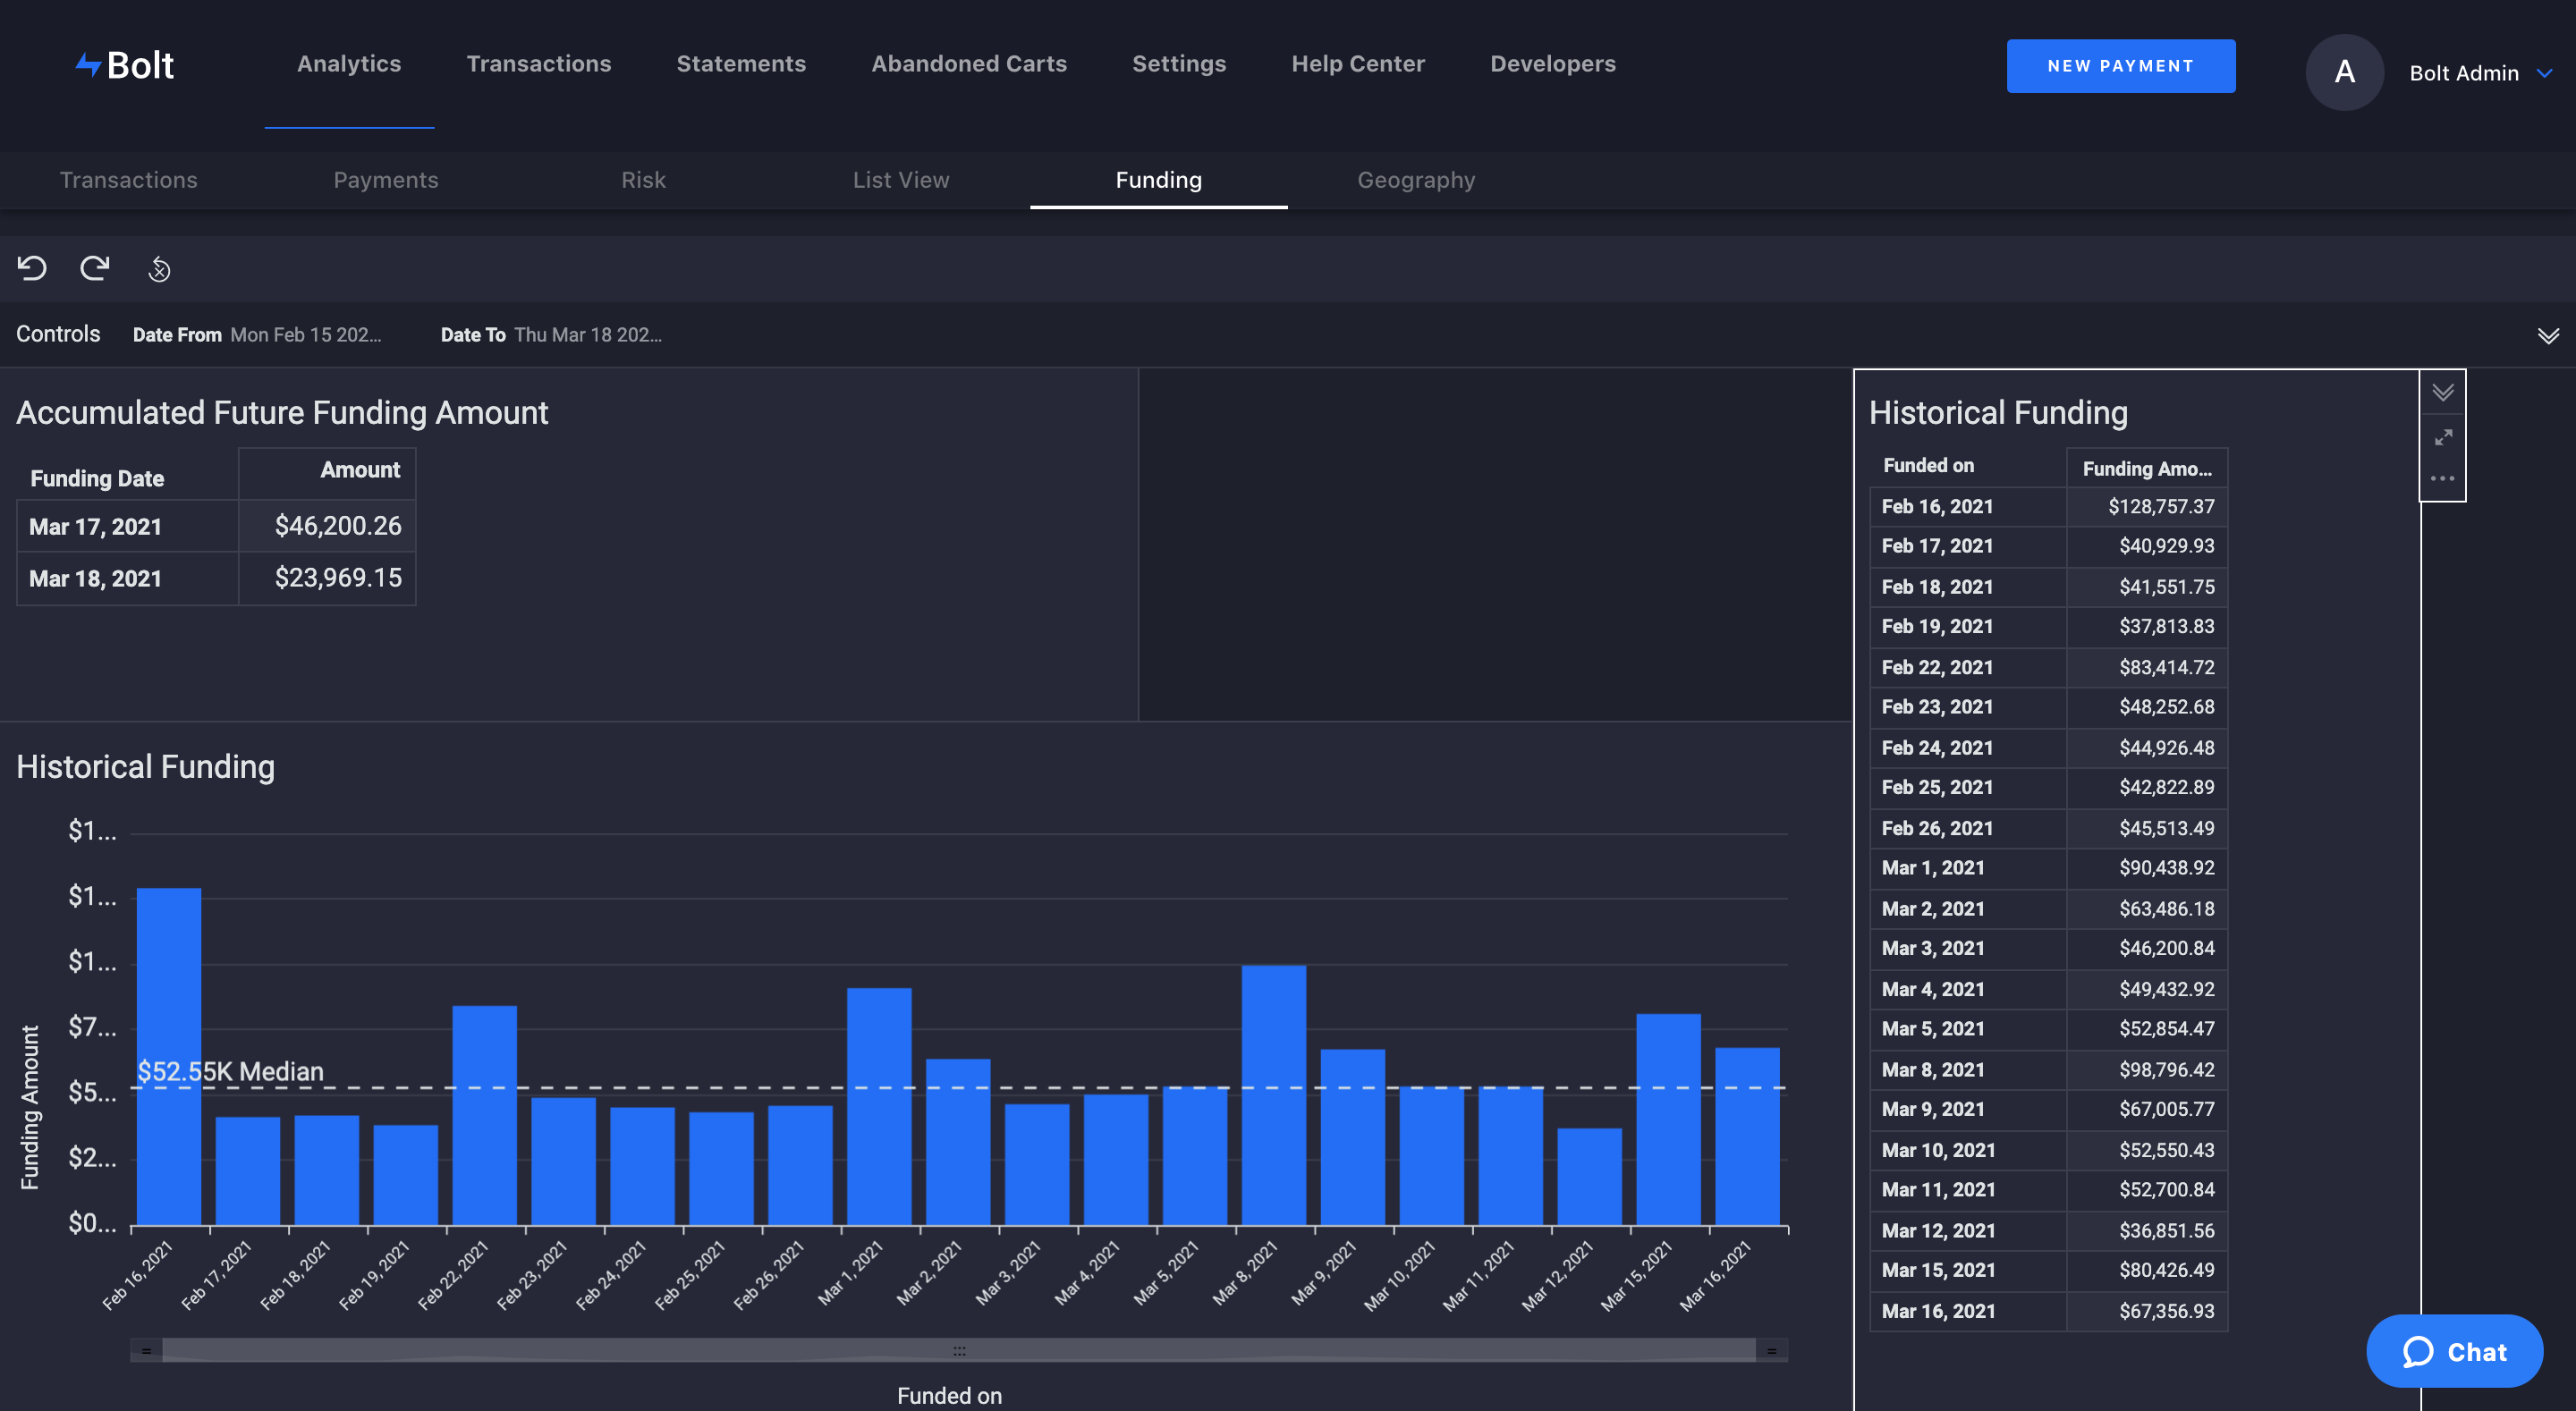Switch to the List View tab
Screen dimensions: 2576x1411
[901, 180]
